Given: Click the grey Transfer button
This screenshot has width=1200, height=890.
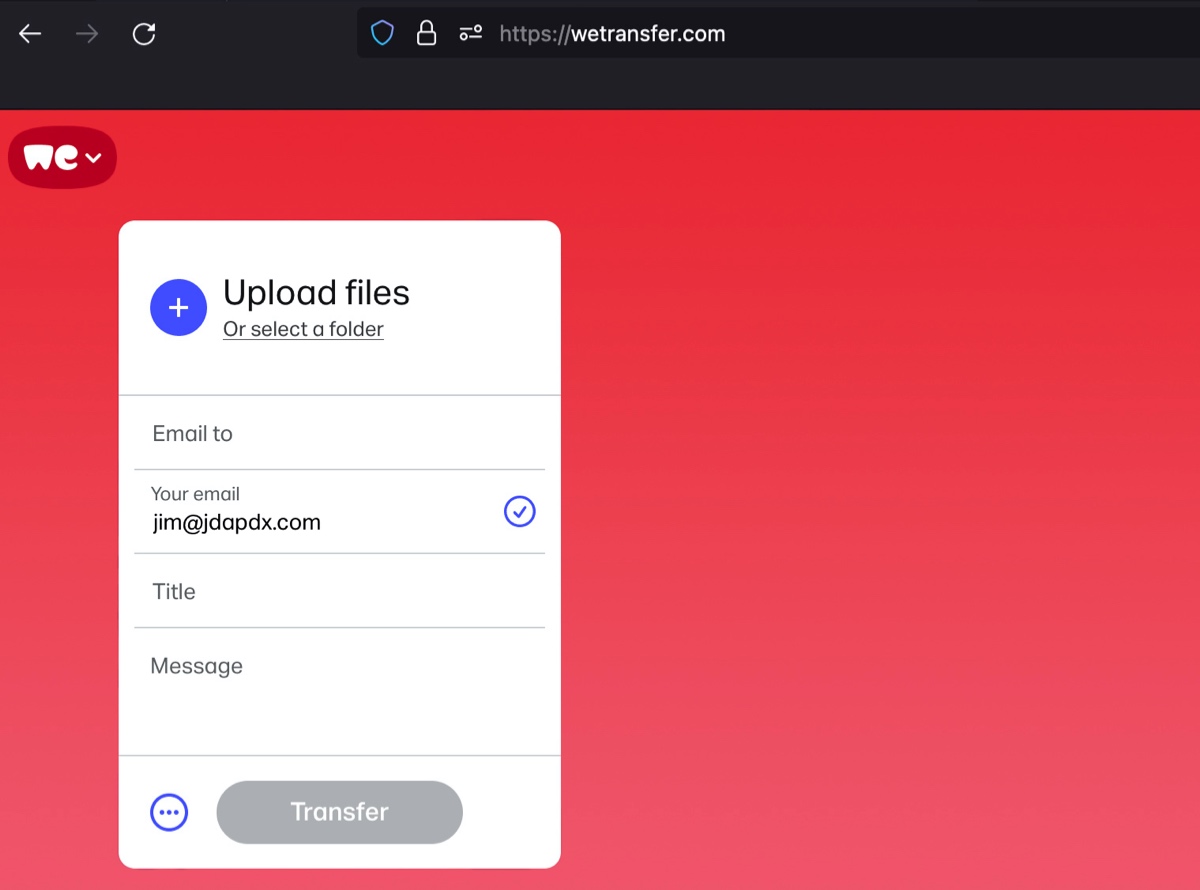Looking at the screenshot, I should tap(339, 812).
